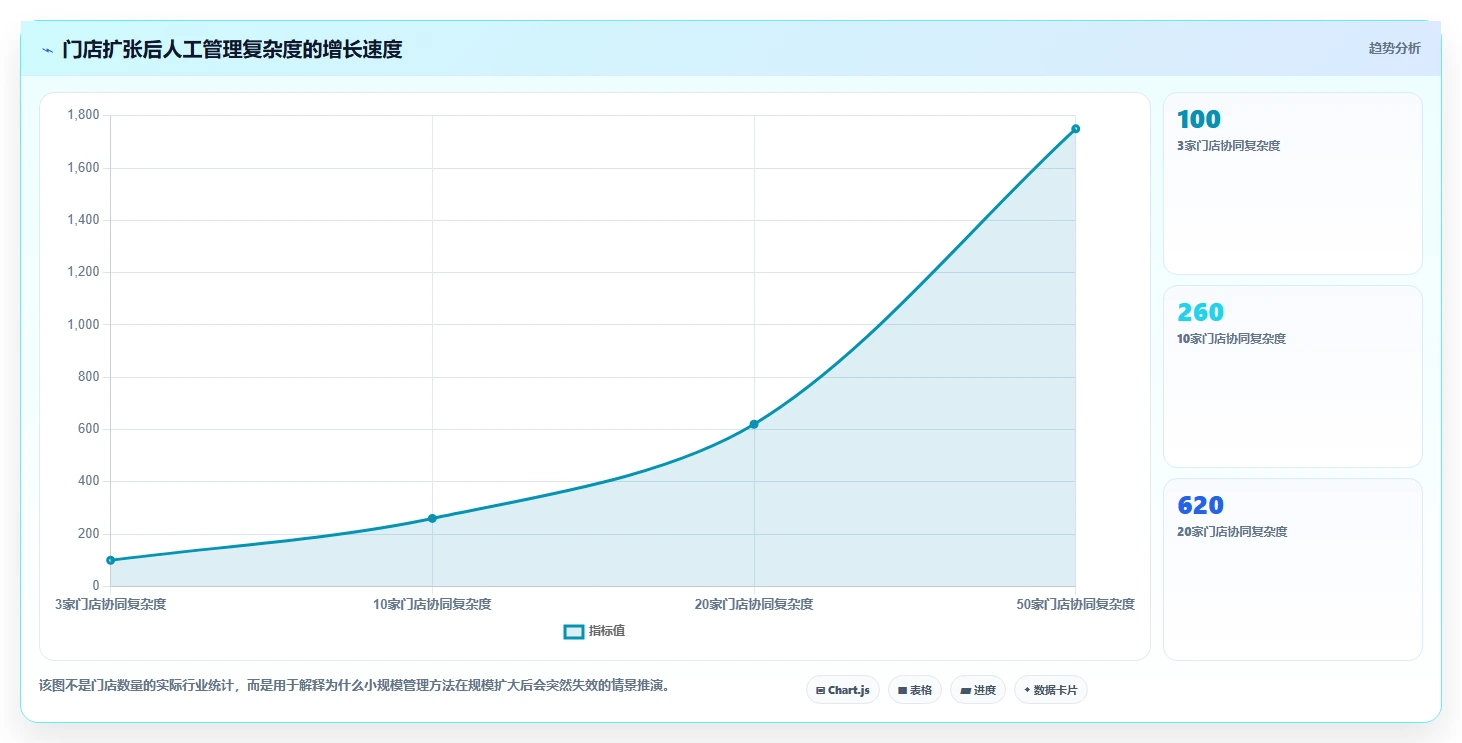Viewport: 1462px width, 743px height.
Task: Click the 趋势分析 label in header
Action: (x=1394, y=48)
